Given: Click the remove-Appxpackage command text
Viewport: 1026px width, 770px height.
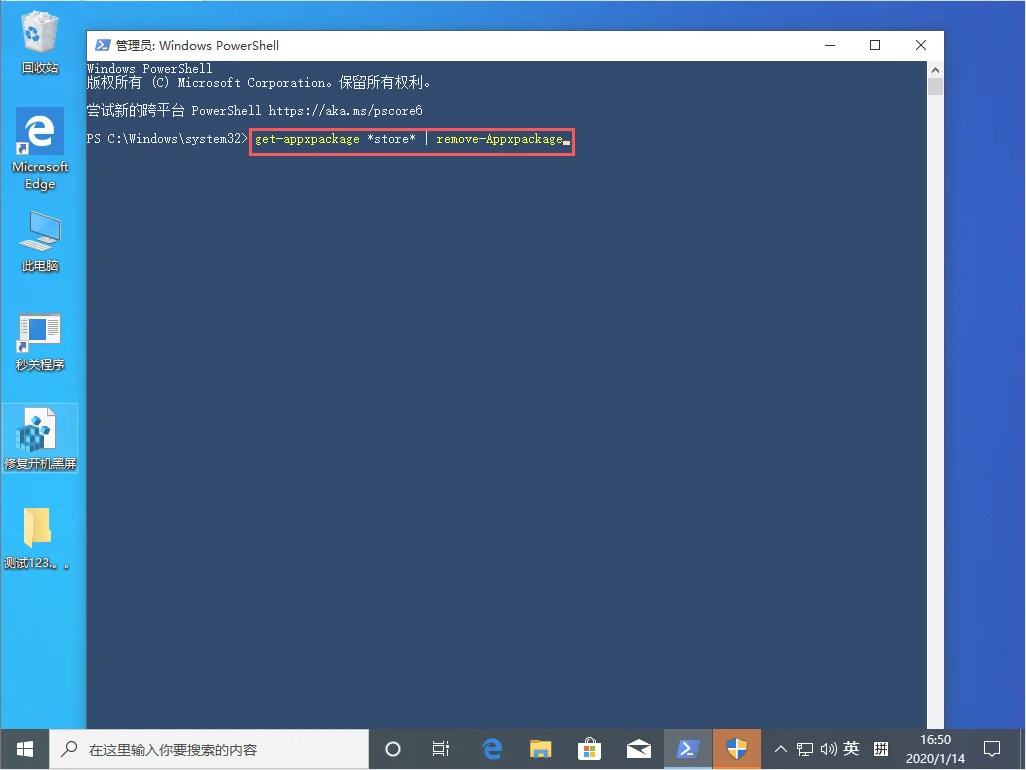Looking at the screenshot, I should click(x=499, y=139).
